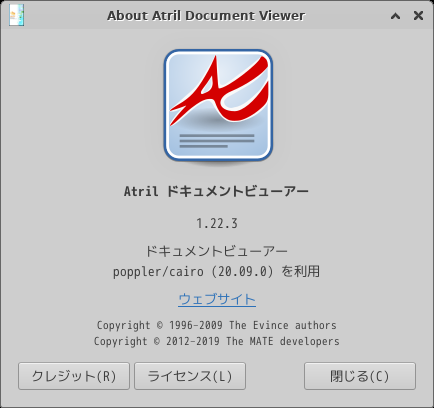Image resolution: width=434 pixels, height=408 pixels.
Task: Click the version number 1.22.3
Action: [x=217, y=223]
